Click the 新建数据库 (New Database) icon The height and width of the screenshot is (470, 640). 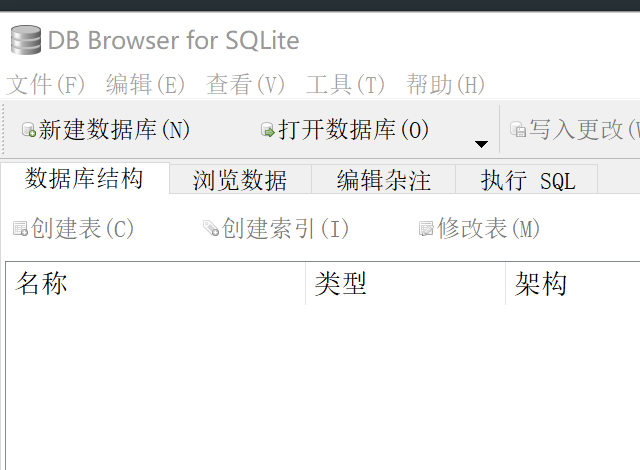(x=28, y=130)
